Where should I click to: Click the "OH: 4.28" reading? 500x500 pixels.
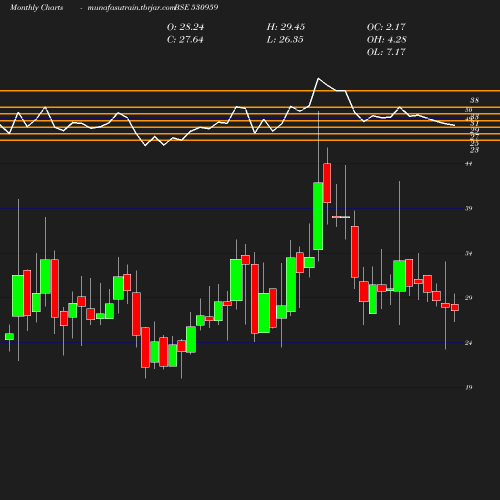coord(386,40)
